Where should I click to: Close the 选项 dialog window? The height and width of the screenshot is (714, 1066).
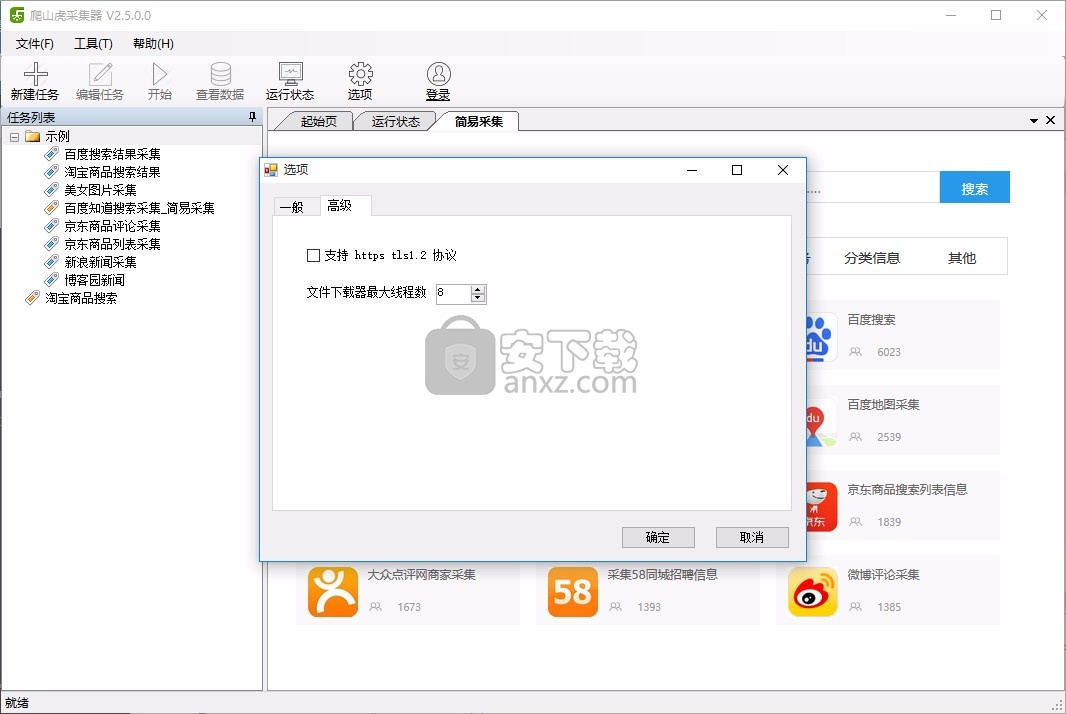(783, 170)
